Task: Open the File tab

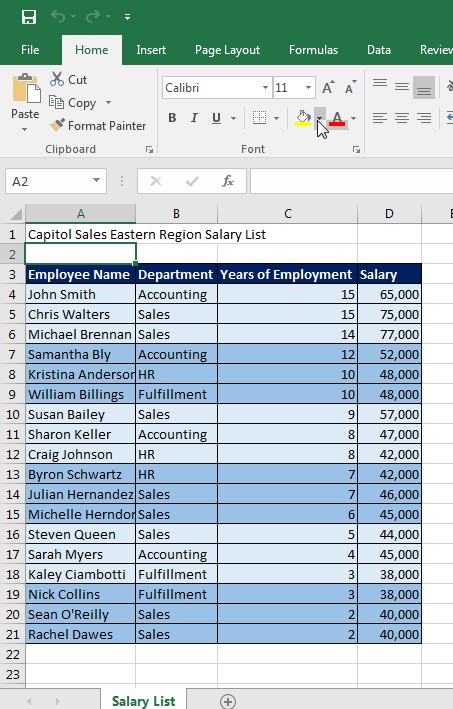Action: tap(30, 50)
